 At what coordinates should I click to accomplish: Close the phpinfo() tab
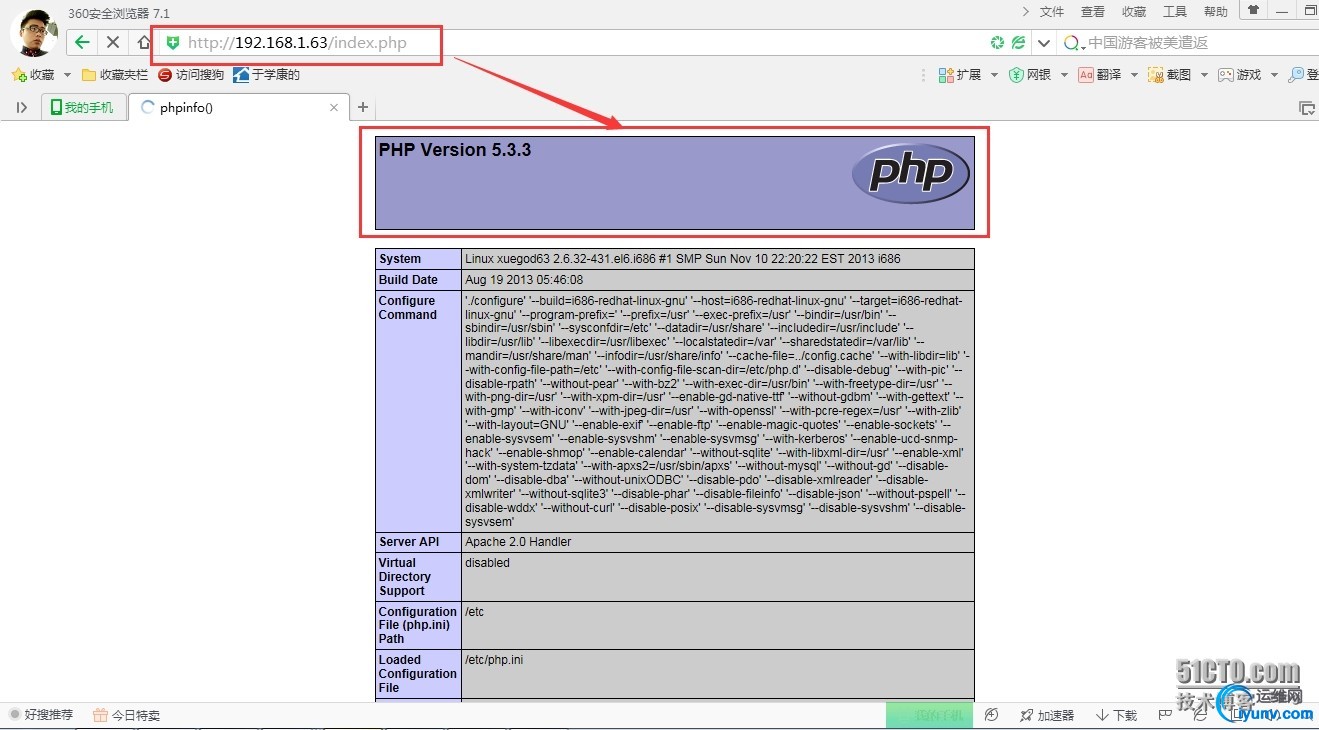click(335, 108)
